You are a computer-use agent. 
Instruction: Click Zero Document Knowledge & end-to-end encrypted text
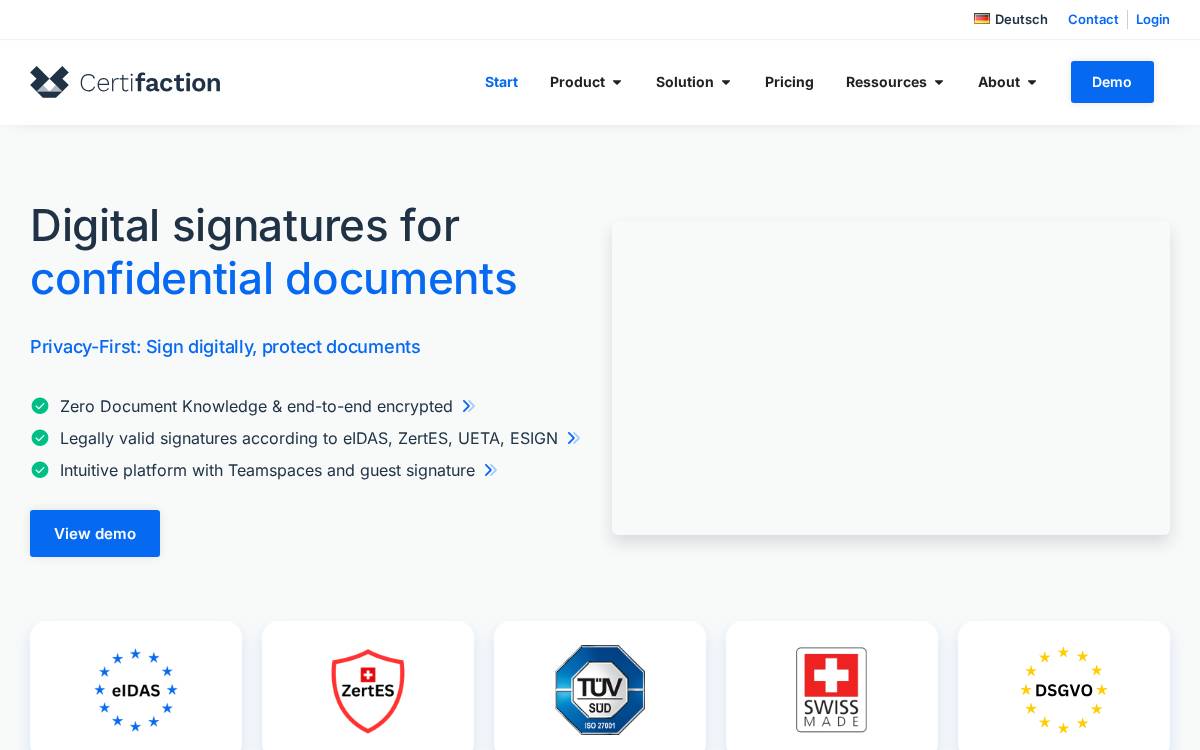(x=256, y=406)
